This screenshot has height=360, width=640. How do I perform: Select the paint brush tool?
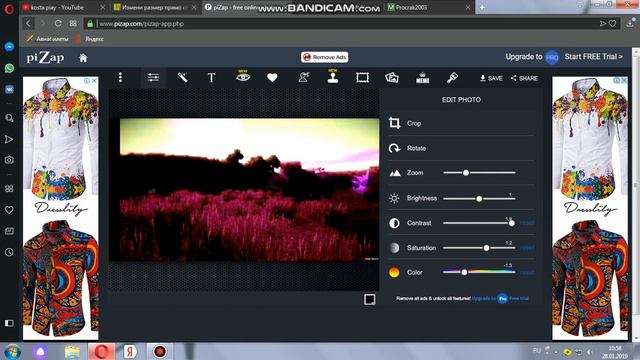(x=452, y=78)
